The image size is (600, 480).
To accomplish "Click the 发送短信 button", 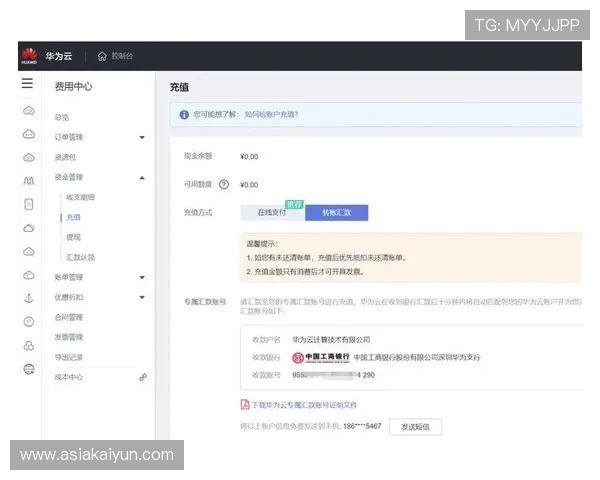I will tap(415, 427).
